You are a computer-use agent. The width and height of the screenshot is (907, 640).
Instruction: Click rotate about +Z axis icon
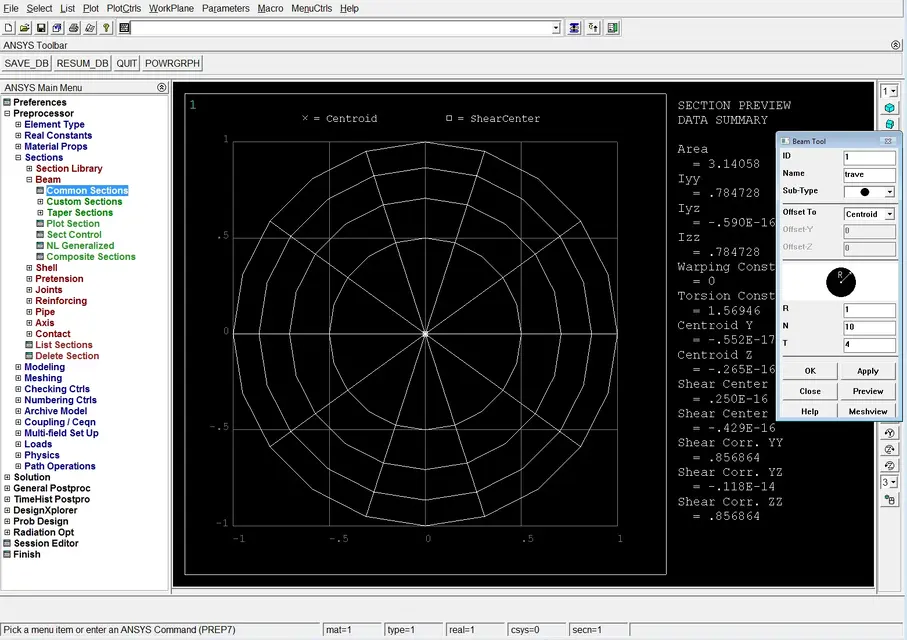(890, 449)
